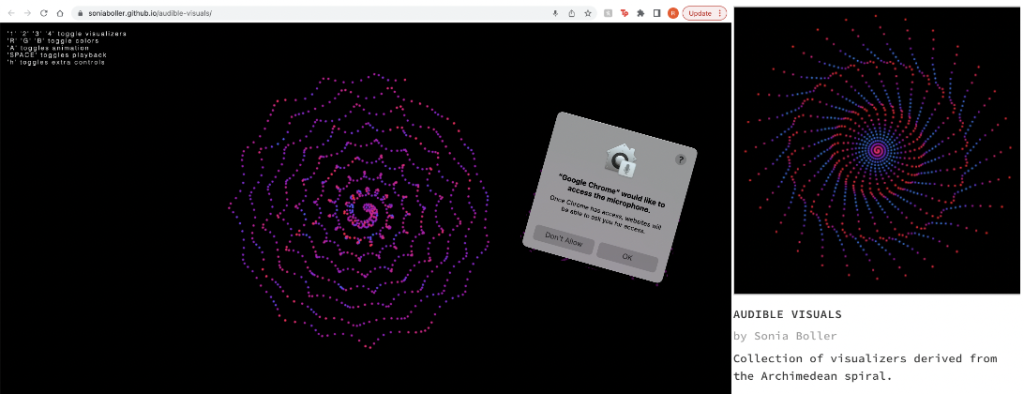Open the browser home page icon
Image resolution: width=1024 pixels, height=394 pixels.
60,13
